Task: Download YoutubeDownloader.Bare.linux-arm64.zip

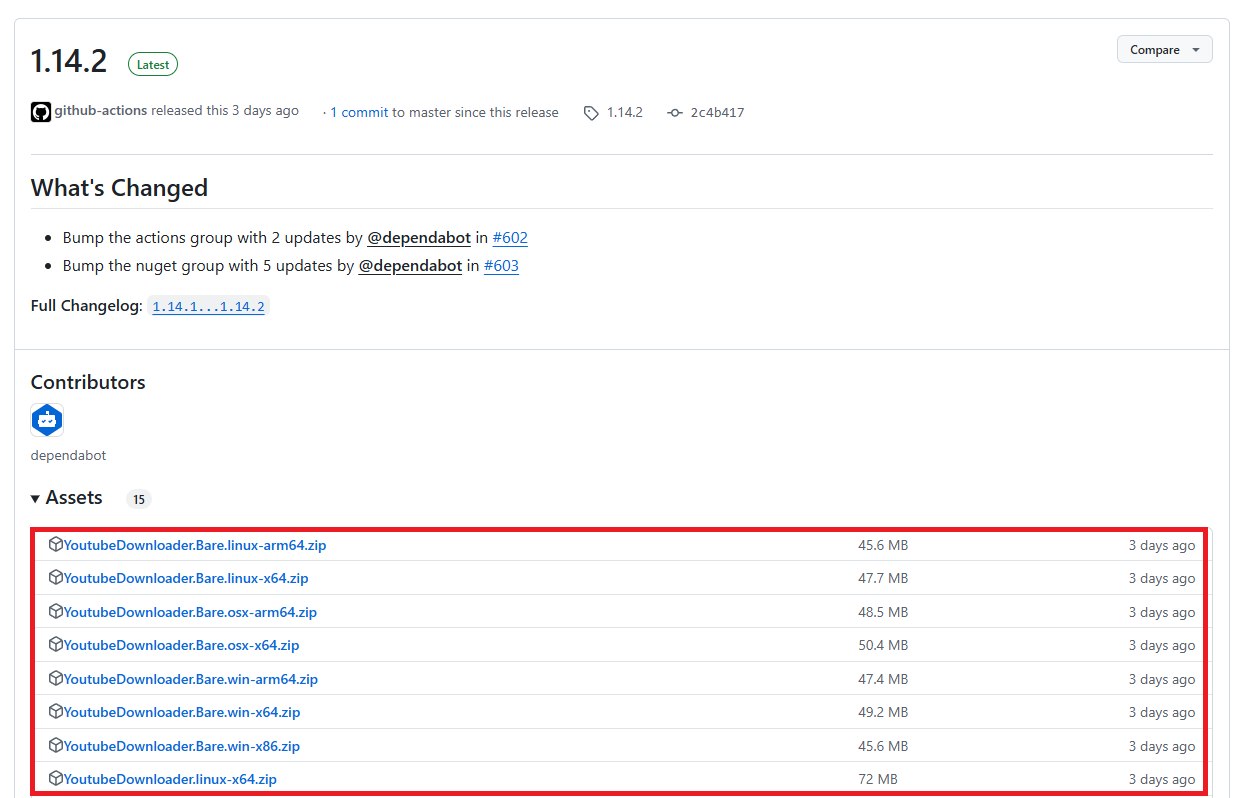Action: coord(195,545)
